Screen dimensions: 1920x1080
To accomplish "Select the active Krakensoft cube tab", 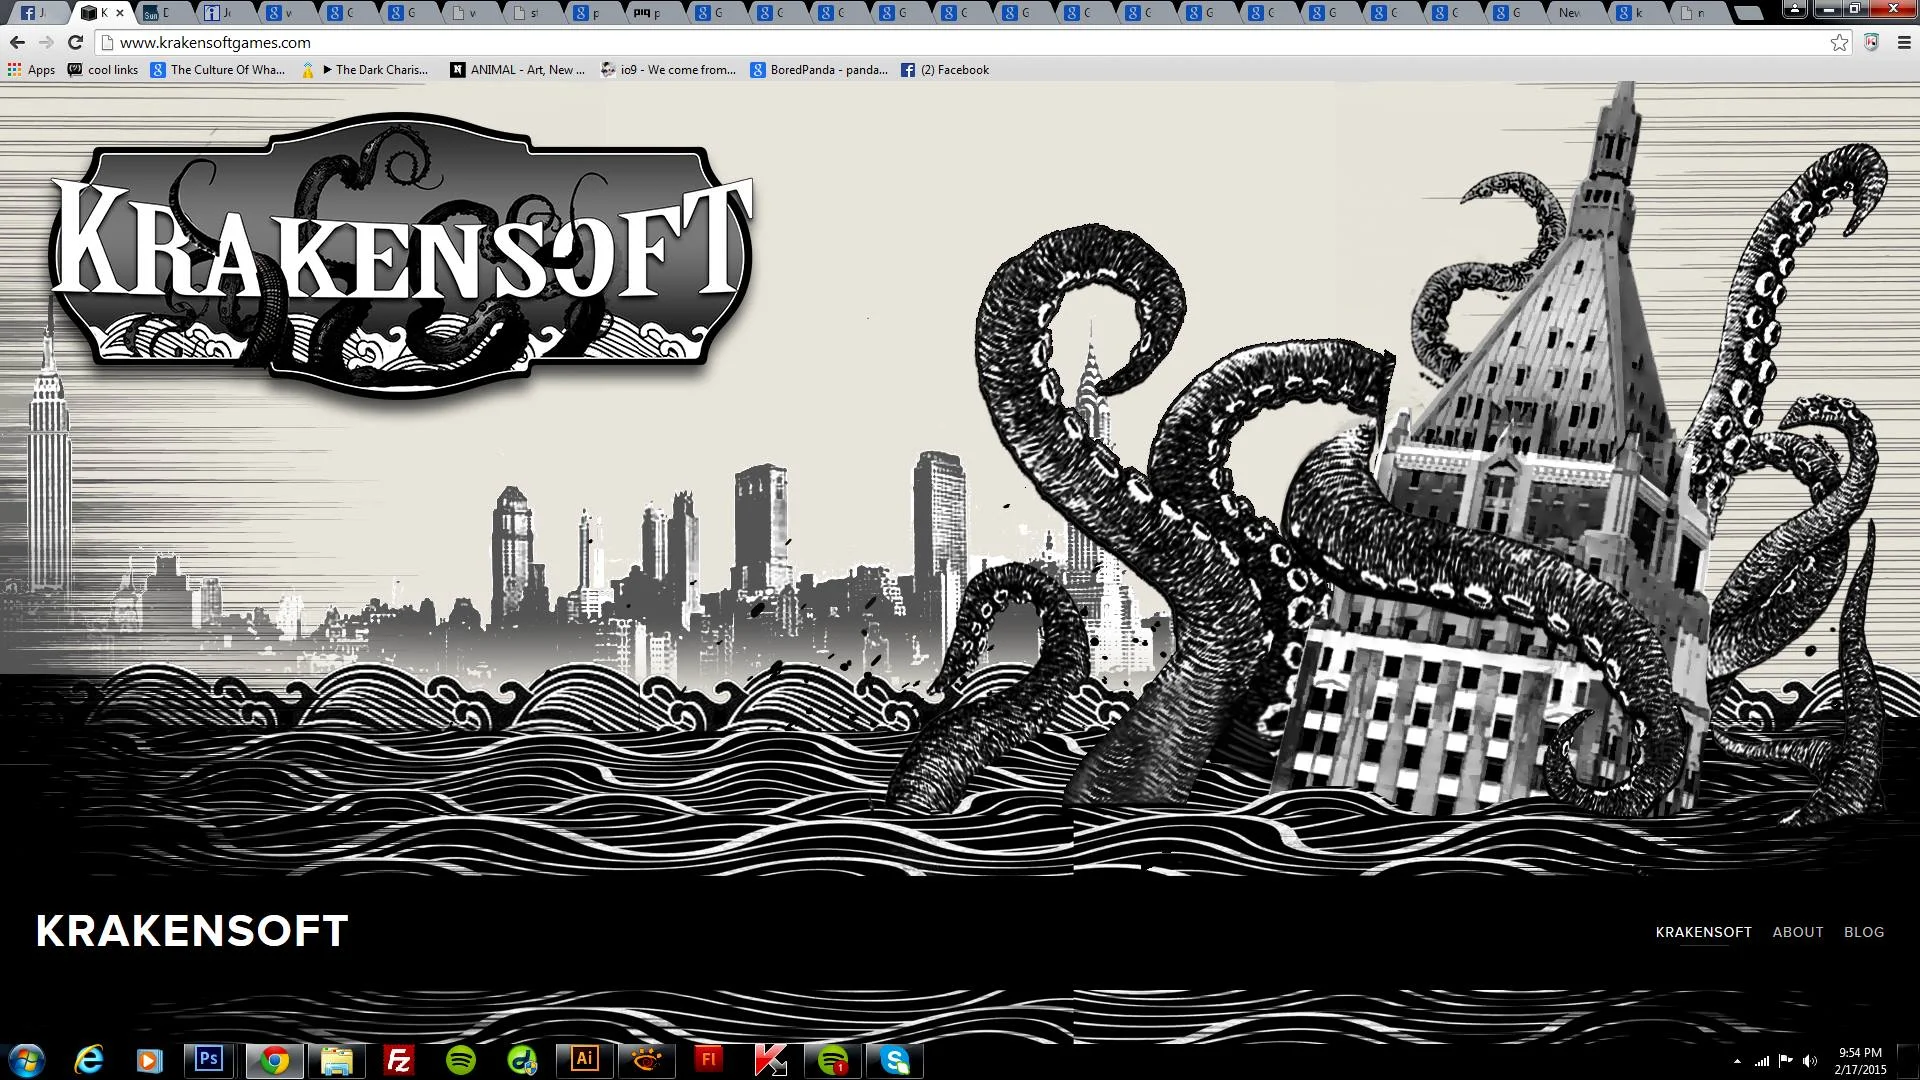I will pyautogui.click(x=98, y=13).
